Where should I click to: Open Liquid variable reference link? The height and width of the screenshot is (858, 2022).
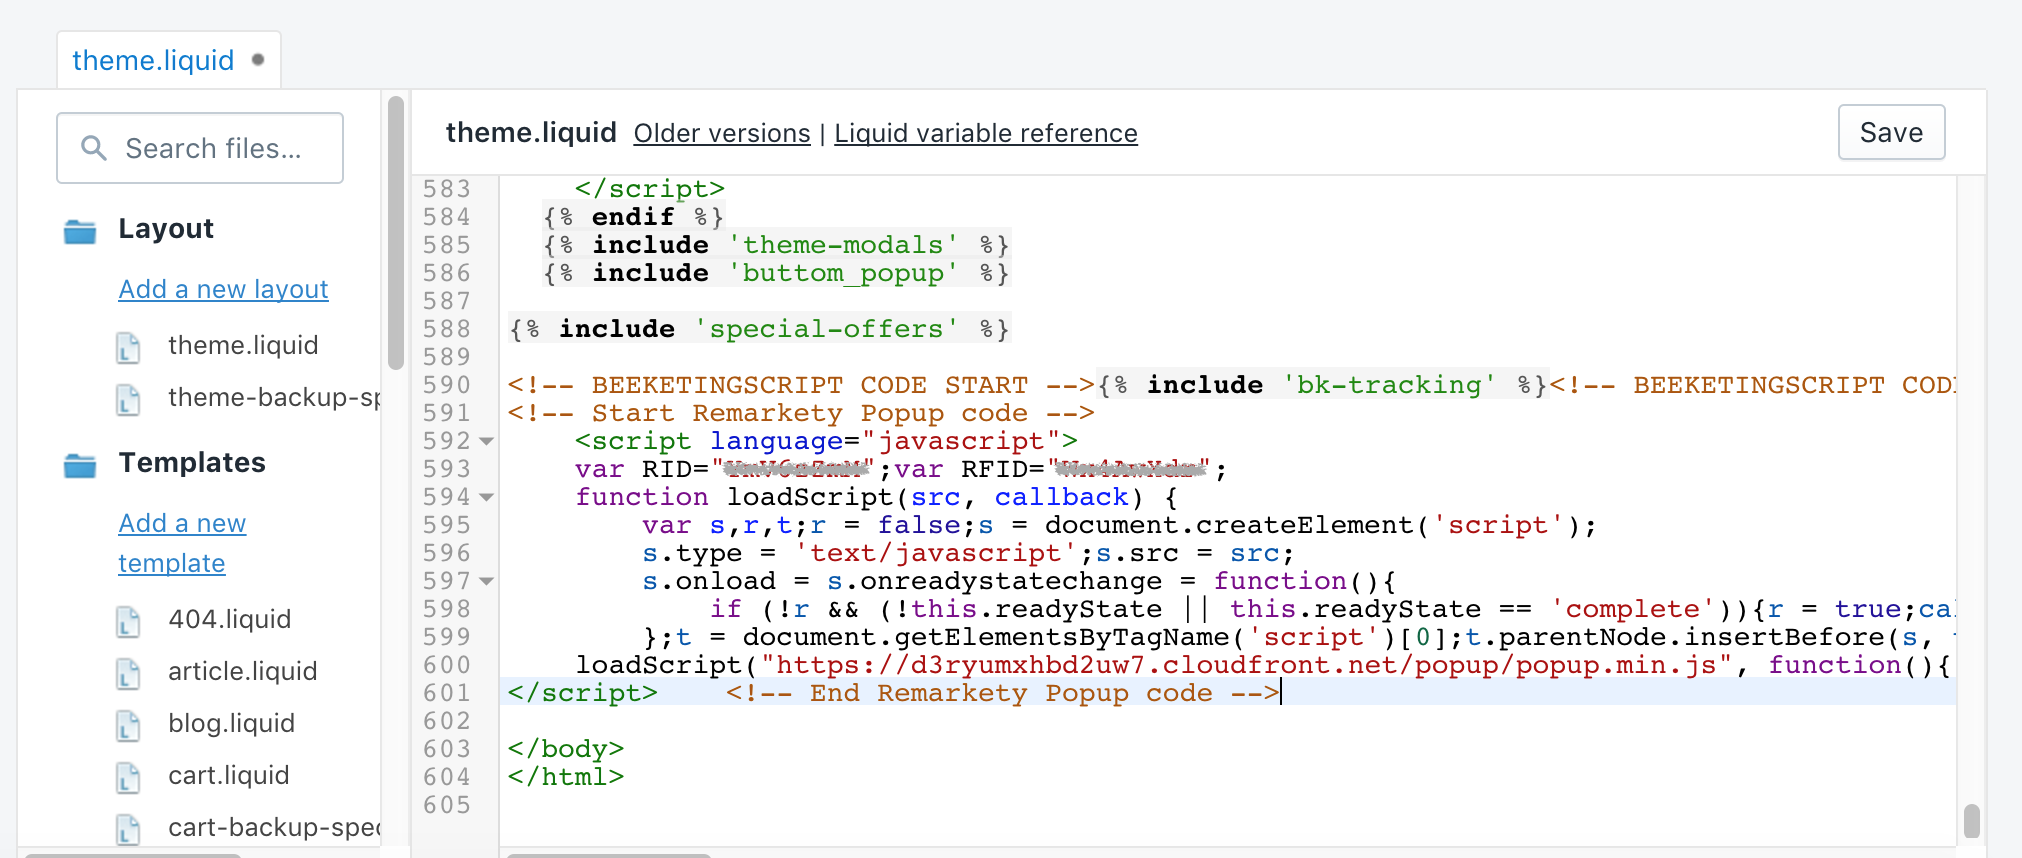click(x=986, y=133)
